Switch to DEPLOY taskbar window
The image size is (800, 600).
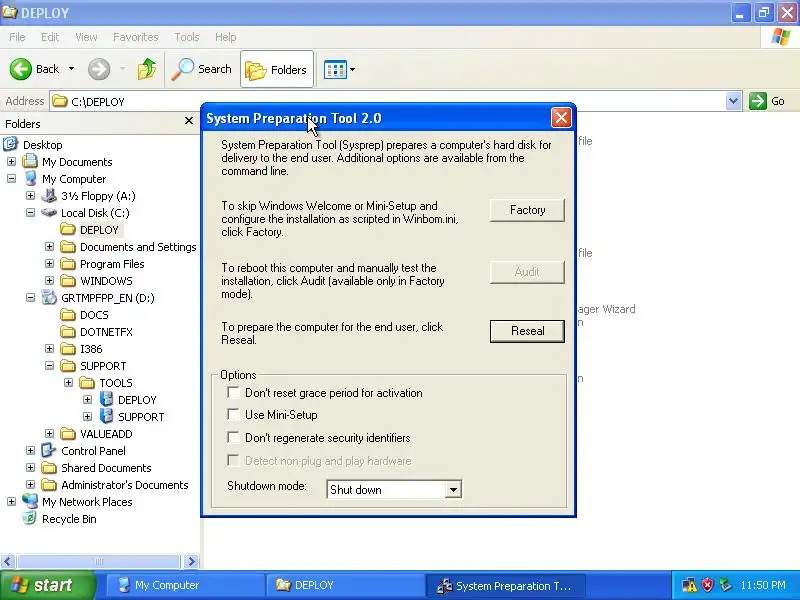click(x=345, y=585)
